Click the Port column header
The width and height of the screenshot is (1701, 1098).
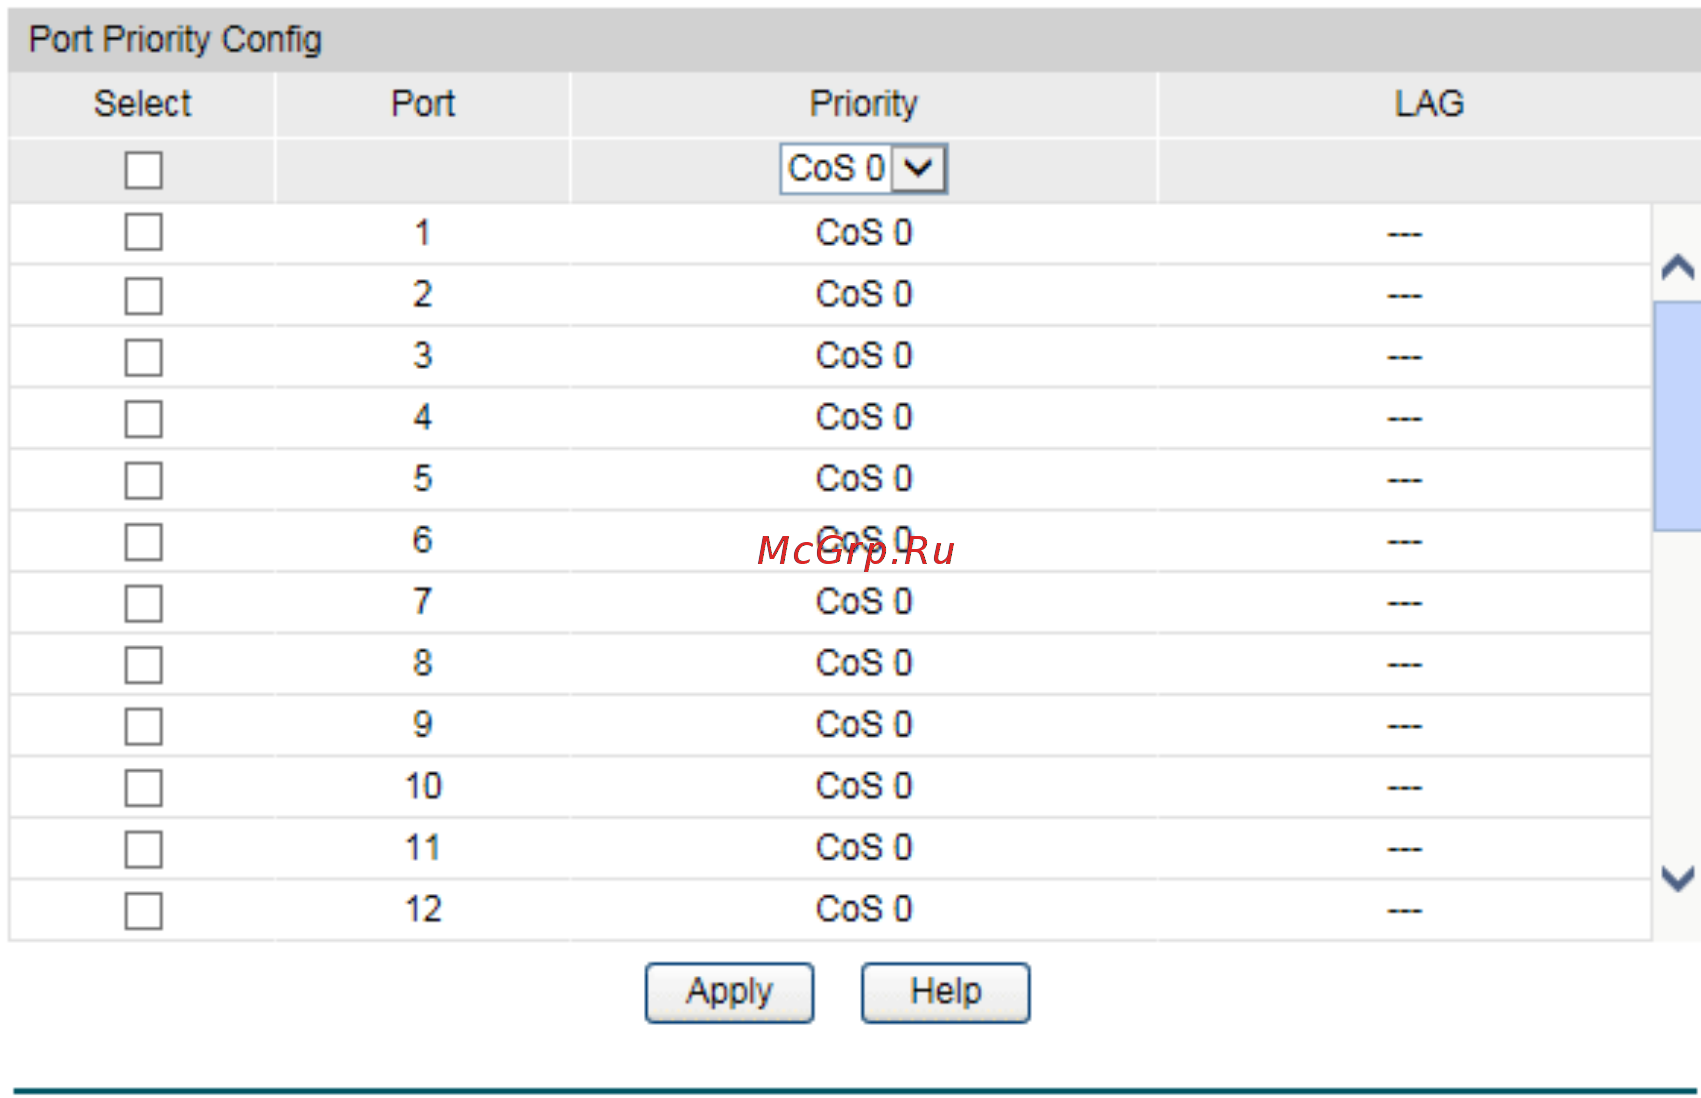point(423,104)
